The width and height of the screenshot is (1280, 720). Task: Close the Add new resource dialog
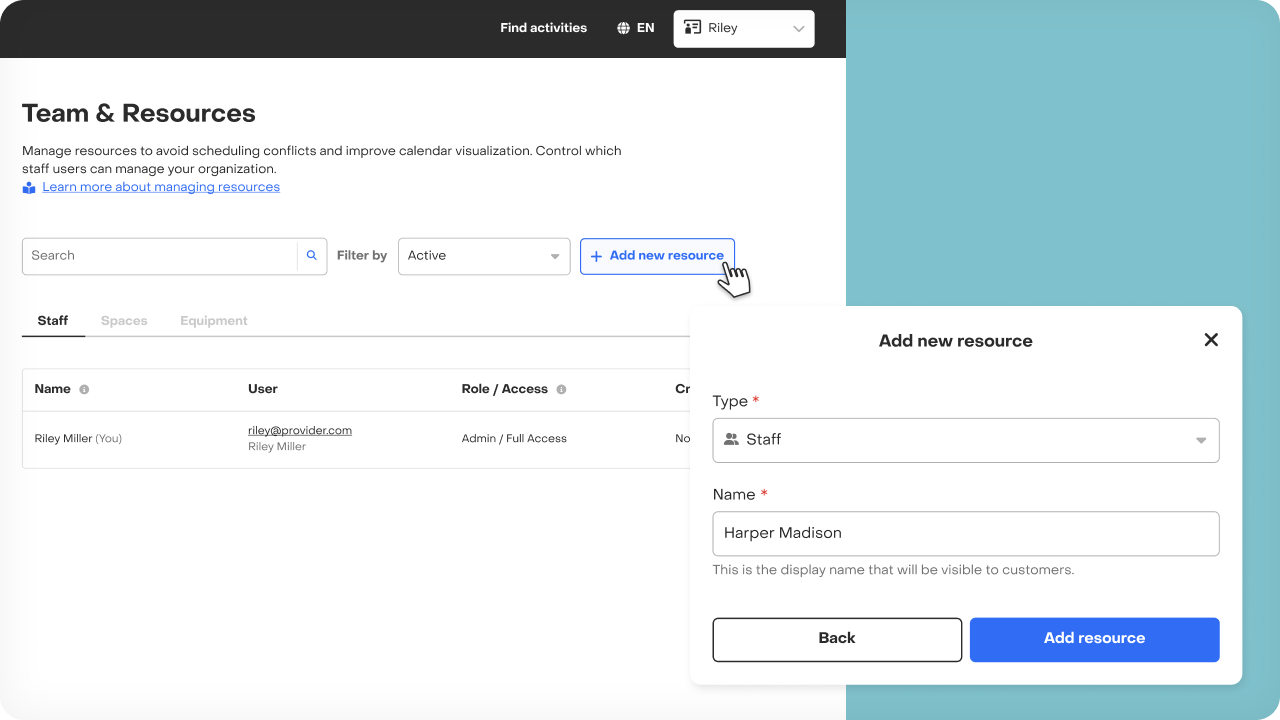pos(1211,340)
